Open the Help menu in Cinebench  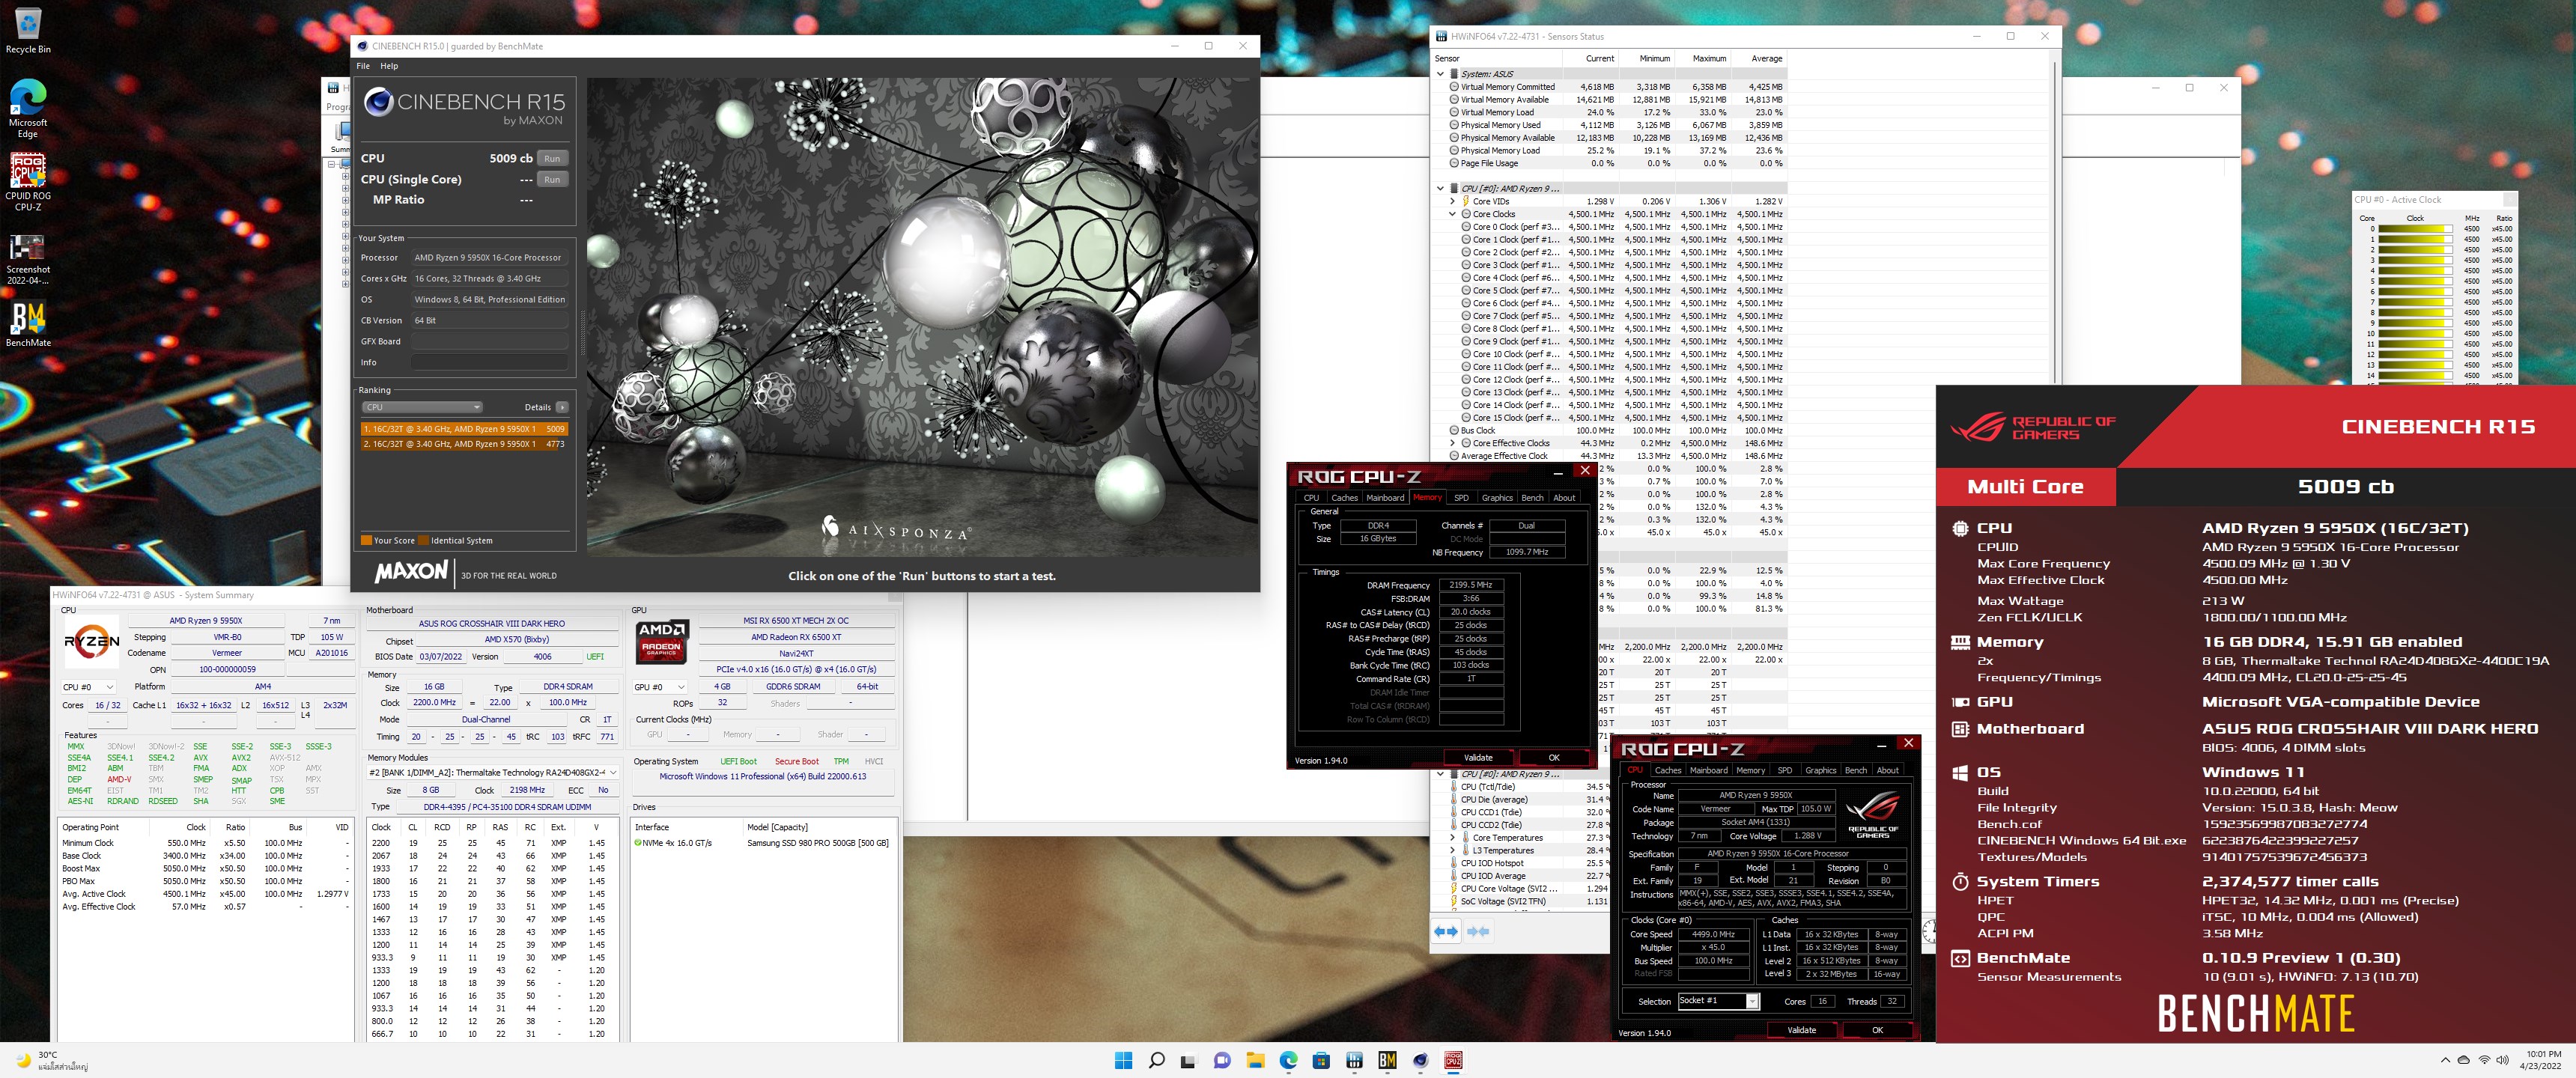[x=389, y=66]
